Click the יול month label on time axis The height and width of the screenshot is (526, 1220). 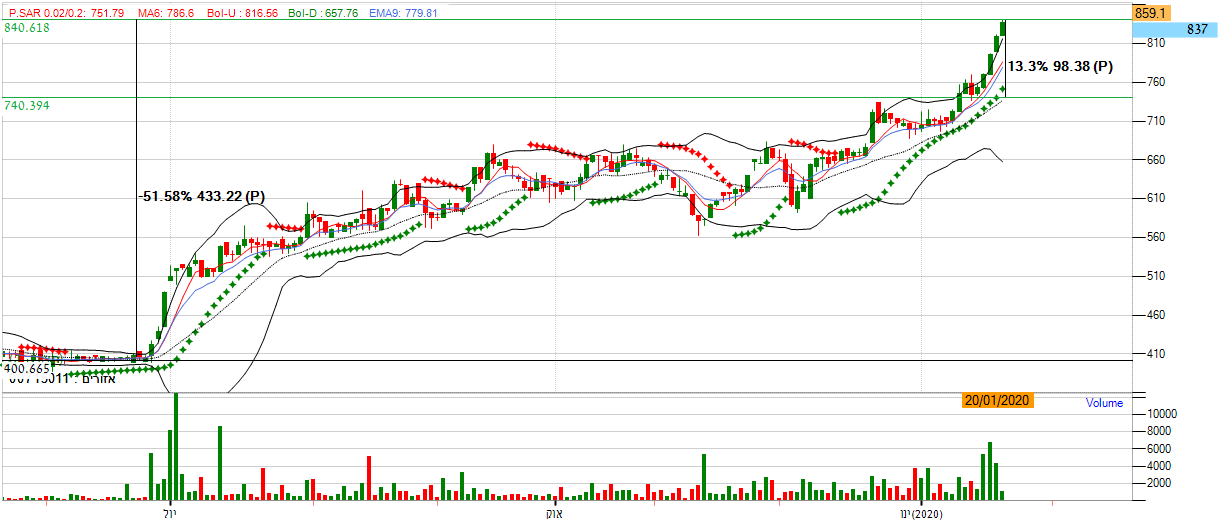(170, 514)
